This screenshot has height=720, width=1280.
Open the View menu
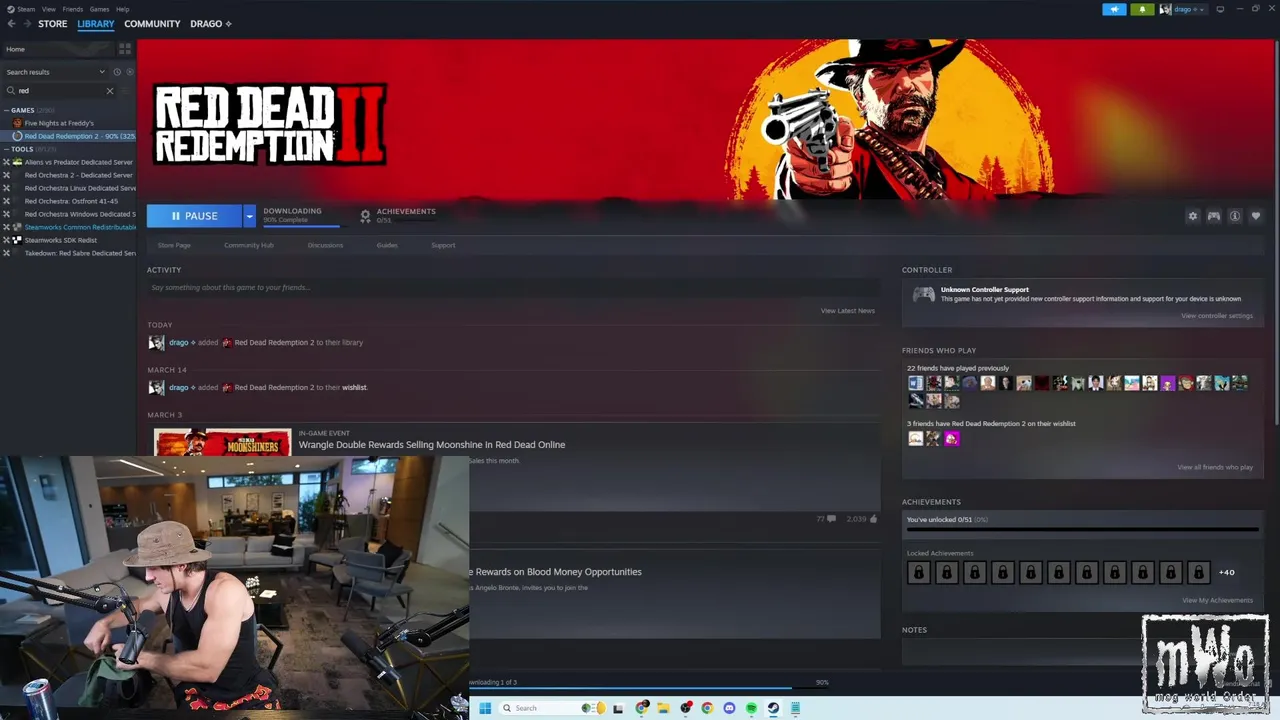tap(49, 9)
